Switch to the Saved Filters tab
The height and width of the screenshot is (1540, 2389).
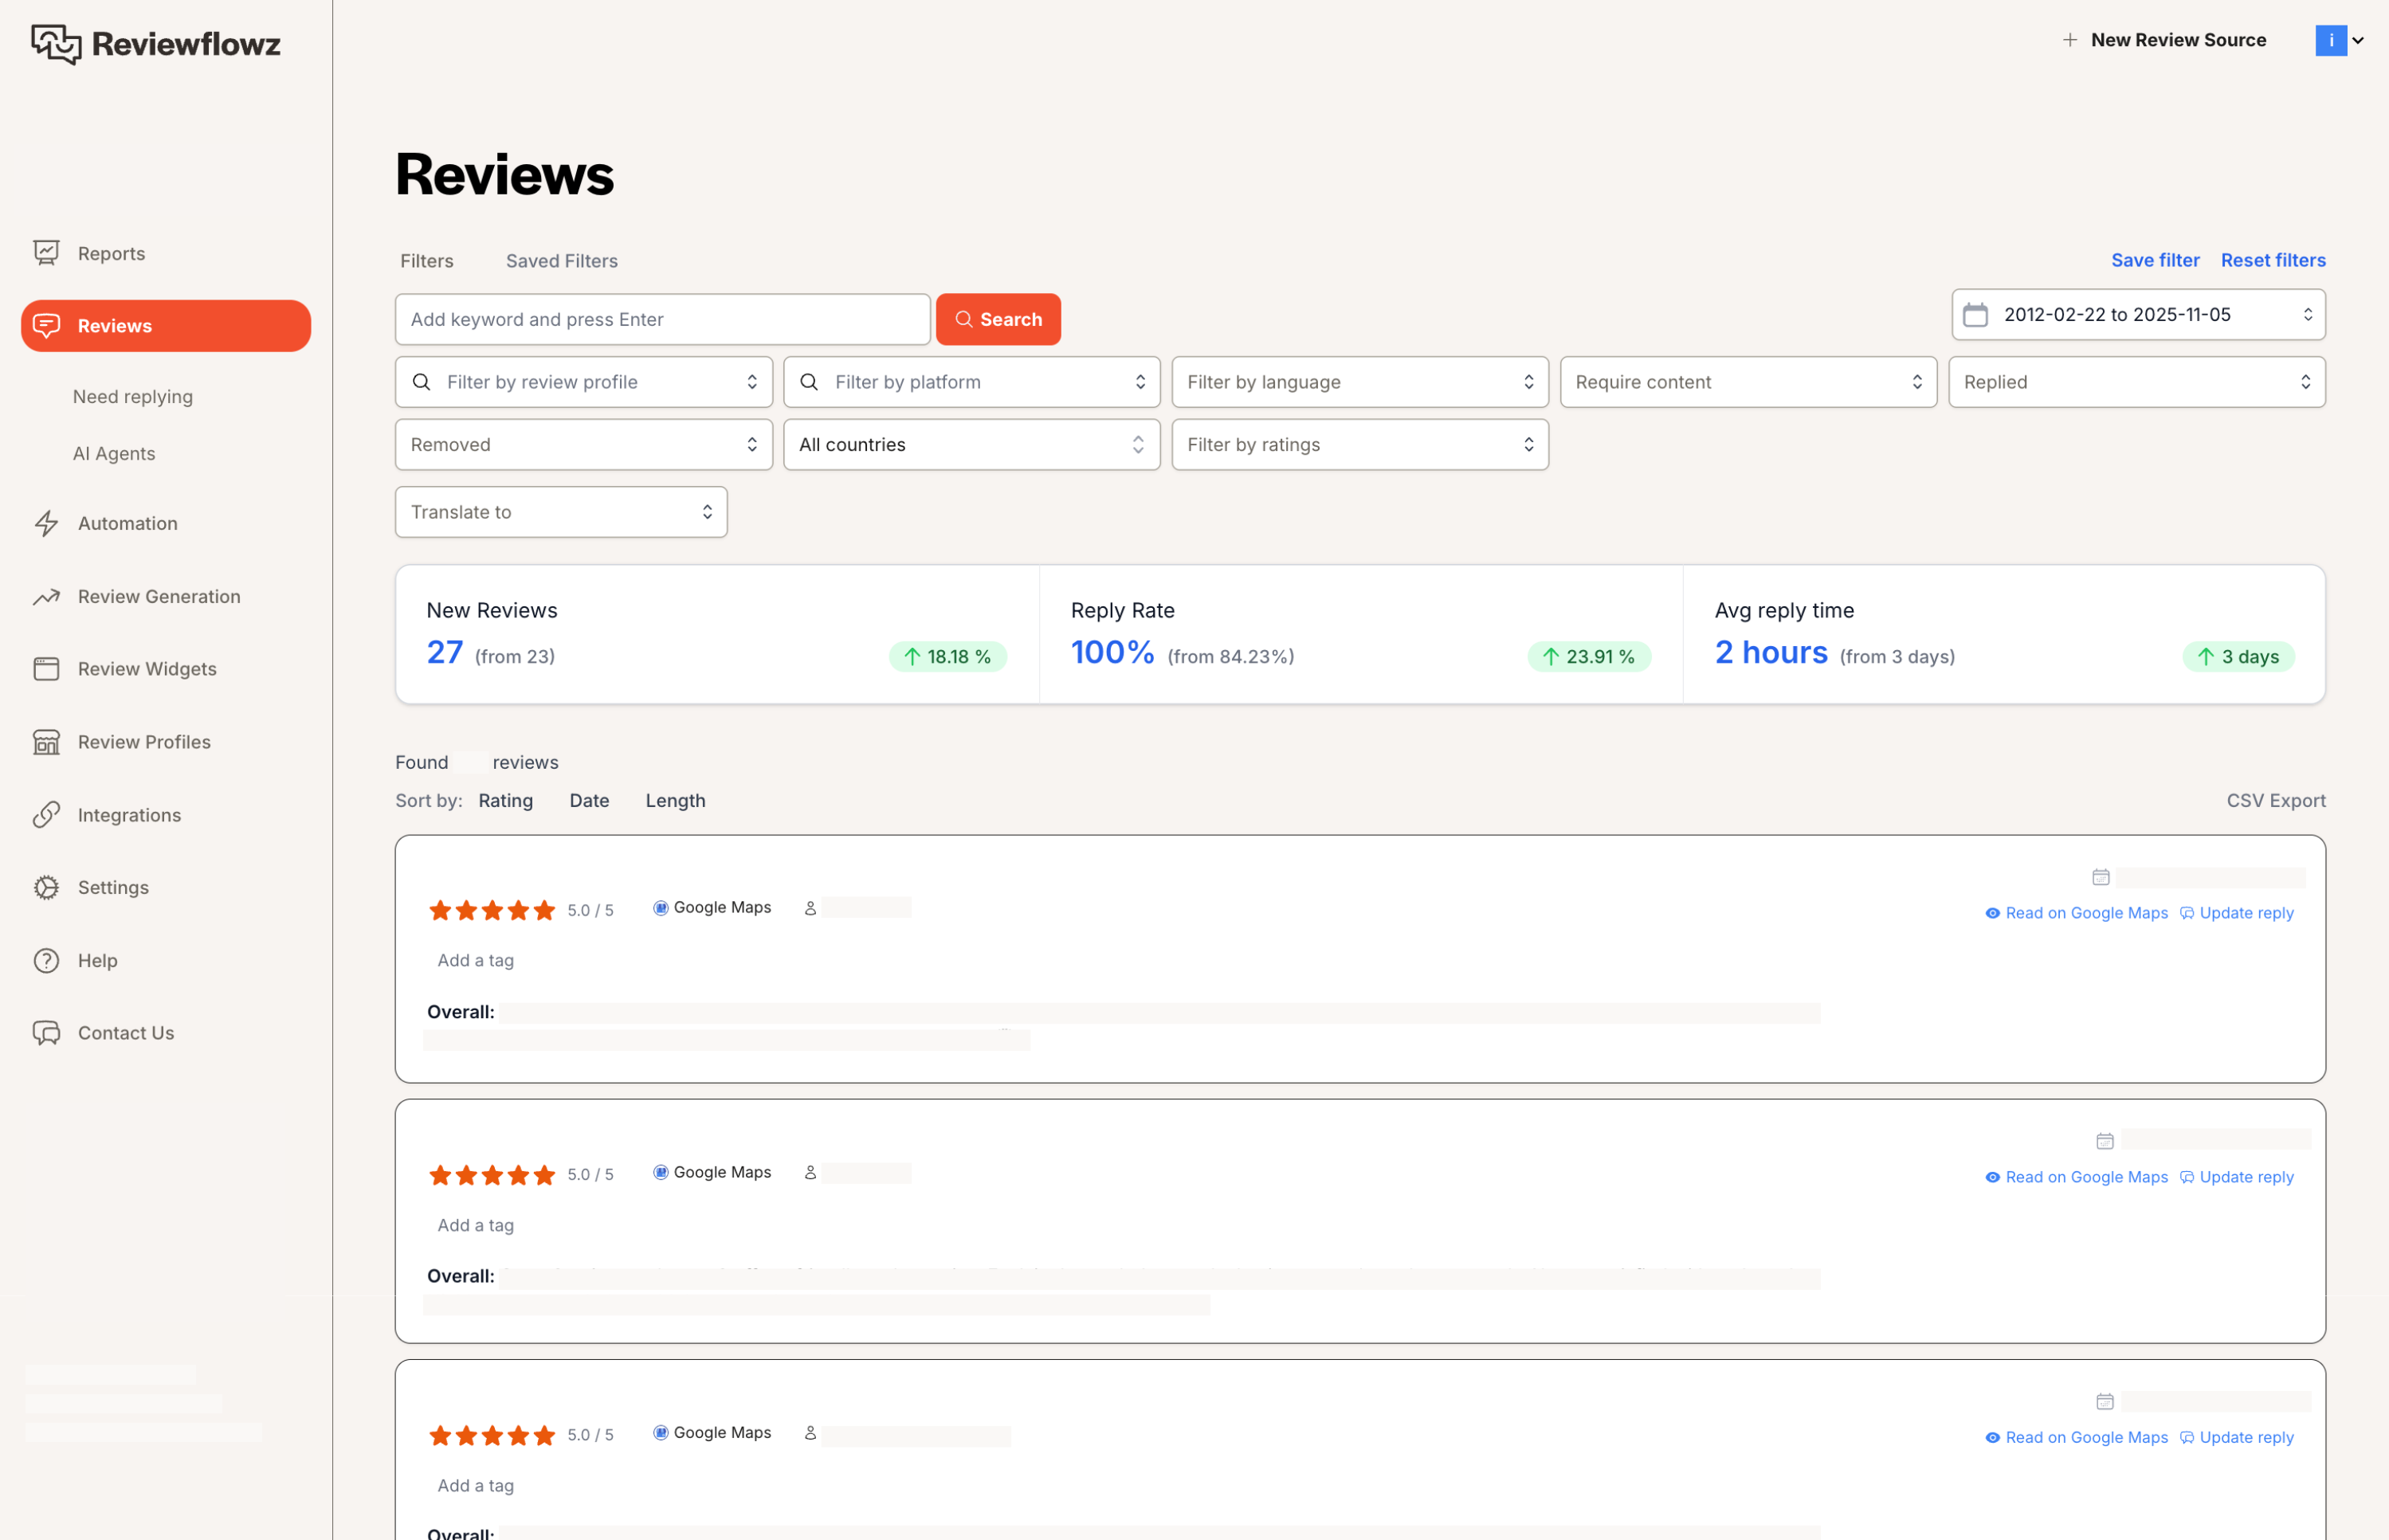point(561,261)
